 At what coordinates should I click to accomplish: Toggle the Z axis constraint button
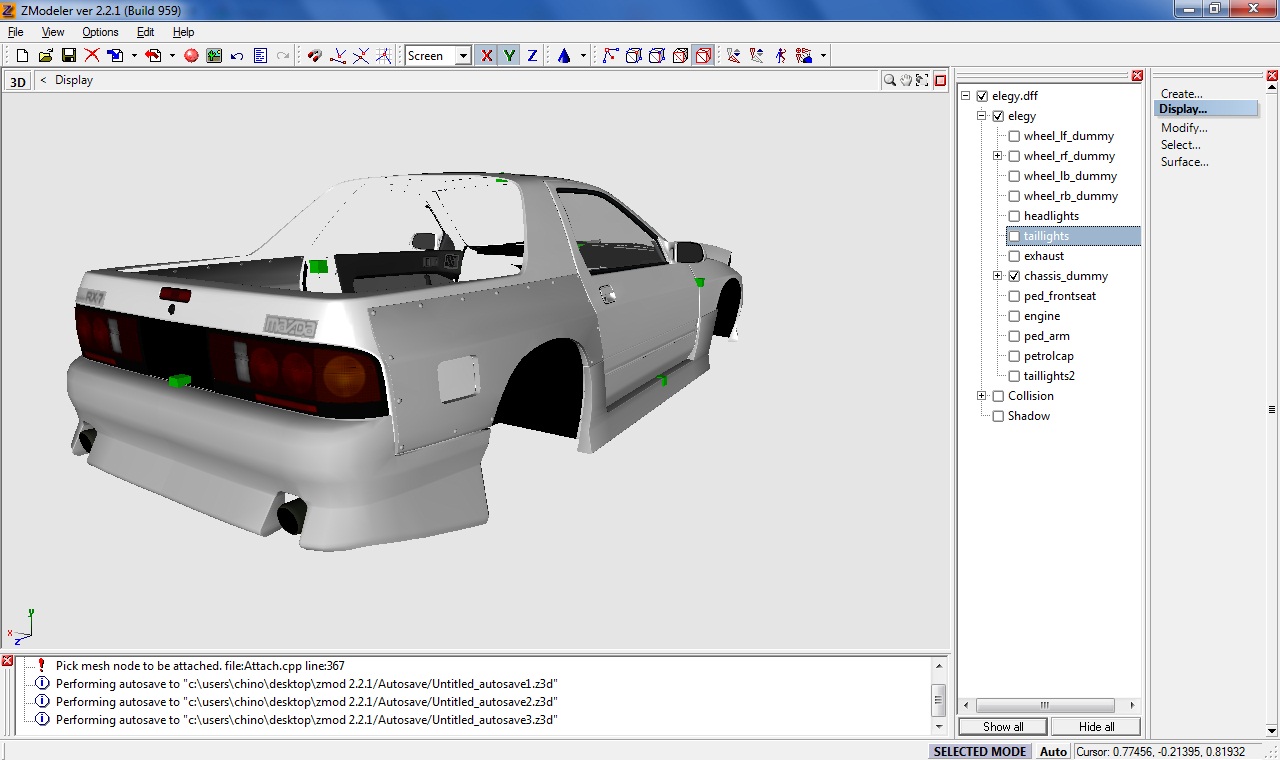tap(532, 56)
